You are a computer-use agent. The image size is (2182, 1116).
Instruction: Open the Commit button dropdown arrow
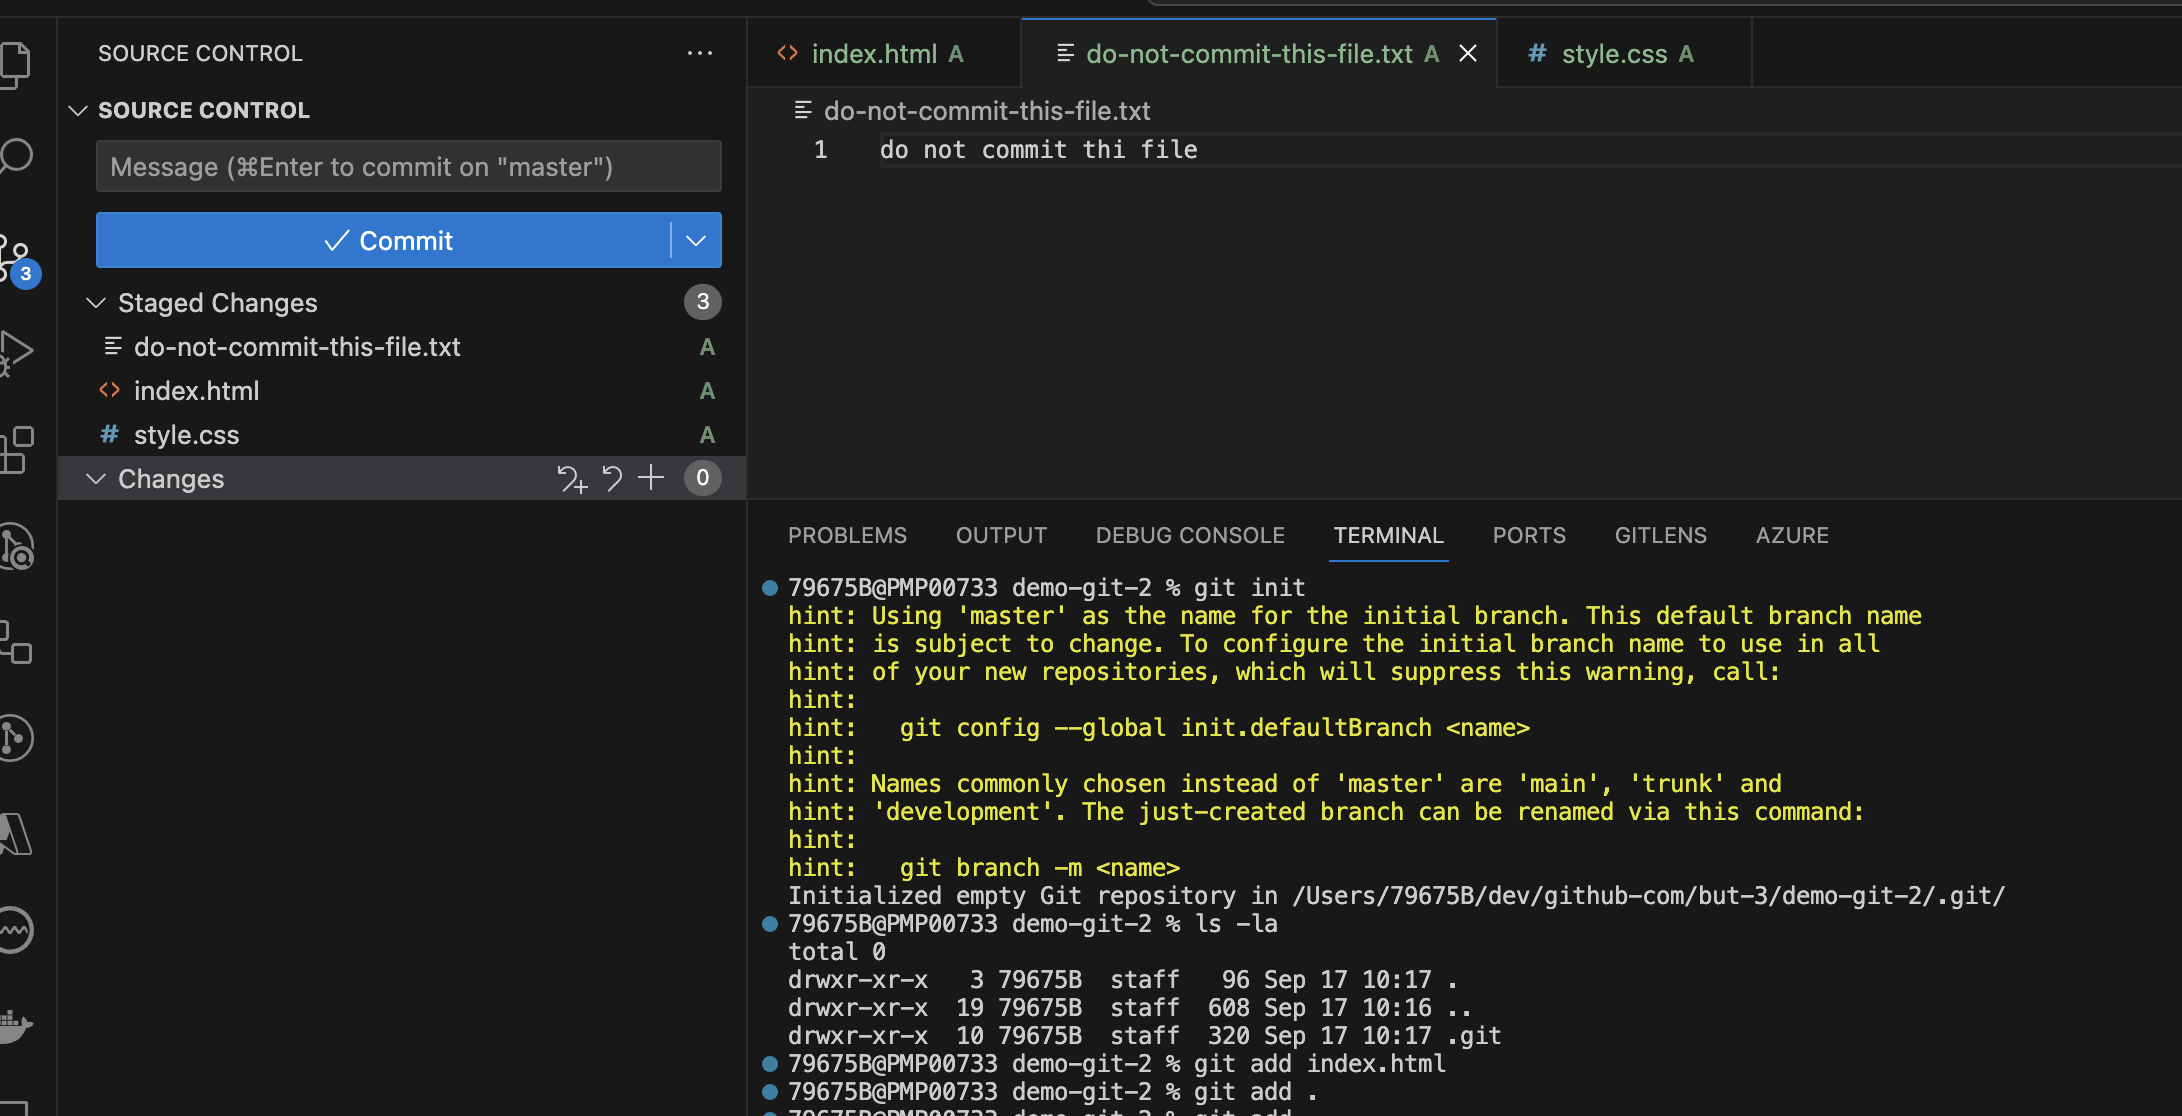(x=696, y=240)
